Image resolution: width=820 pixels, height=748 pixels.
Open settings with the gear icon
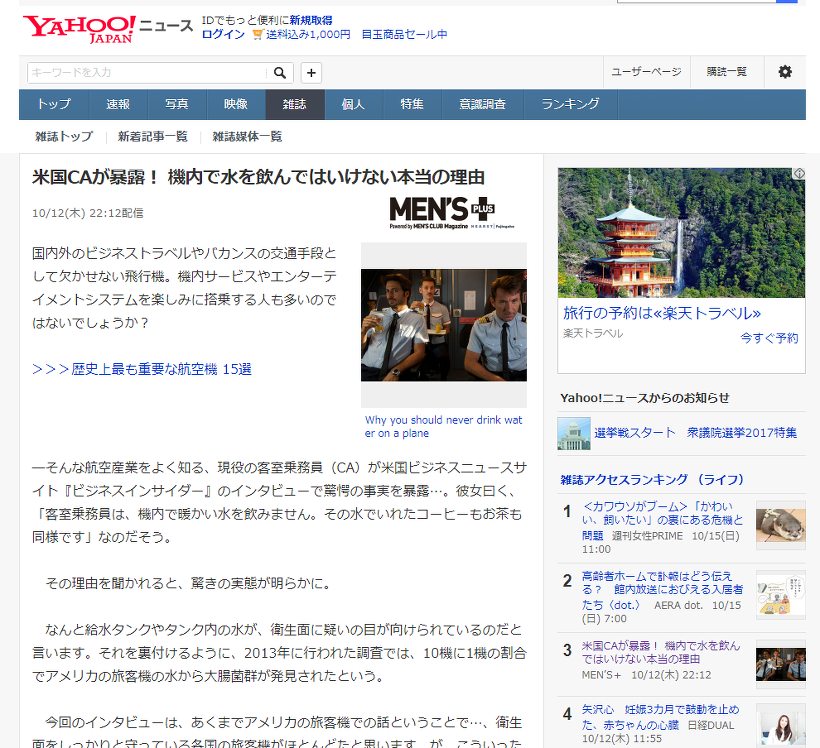pyautogui.click(x=785, y=72)
